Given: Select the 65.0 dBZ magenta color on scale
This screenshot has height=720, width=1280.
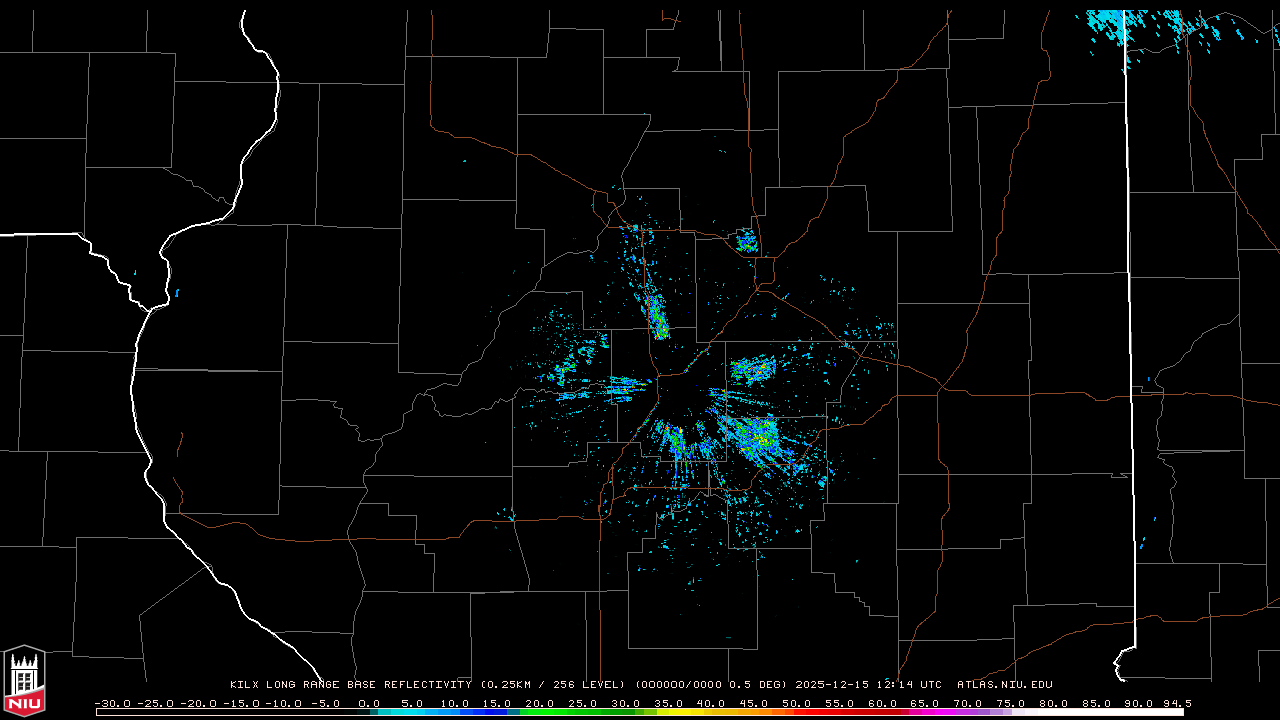Looking at the screenshot, I should [x=923, y=712].
